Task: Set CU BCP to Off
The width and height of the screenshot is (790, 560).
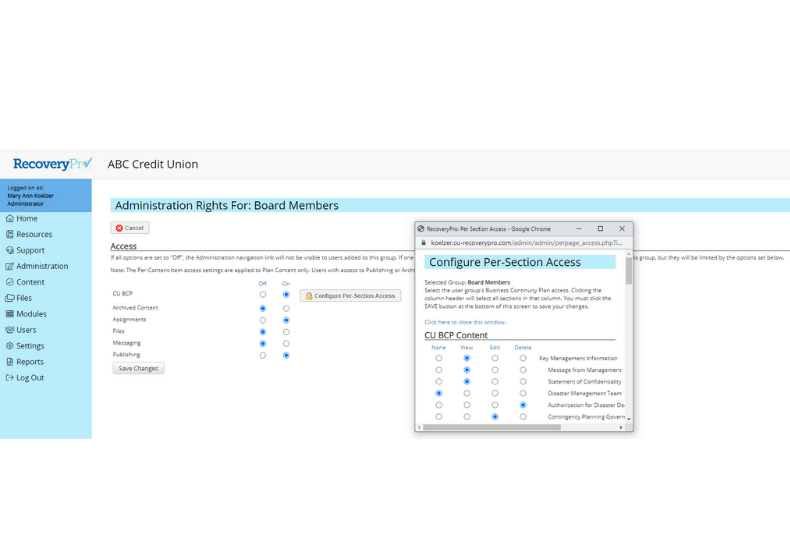Action: (262, 294)
